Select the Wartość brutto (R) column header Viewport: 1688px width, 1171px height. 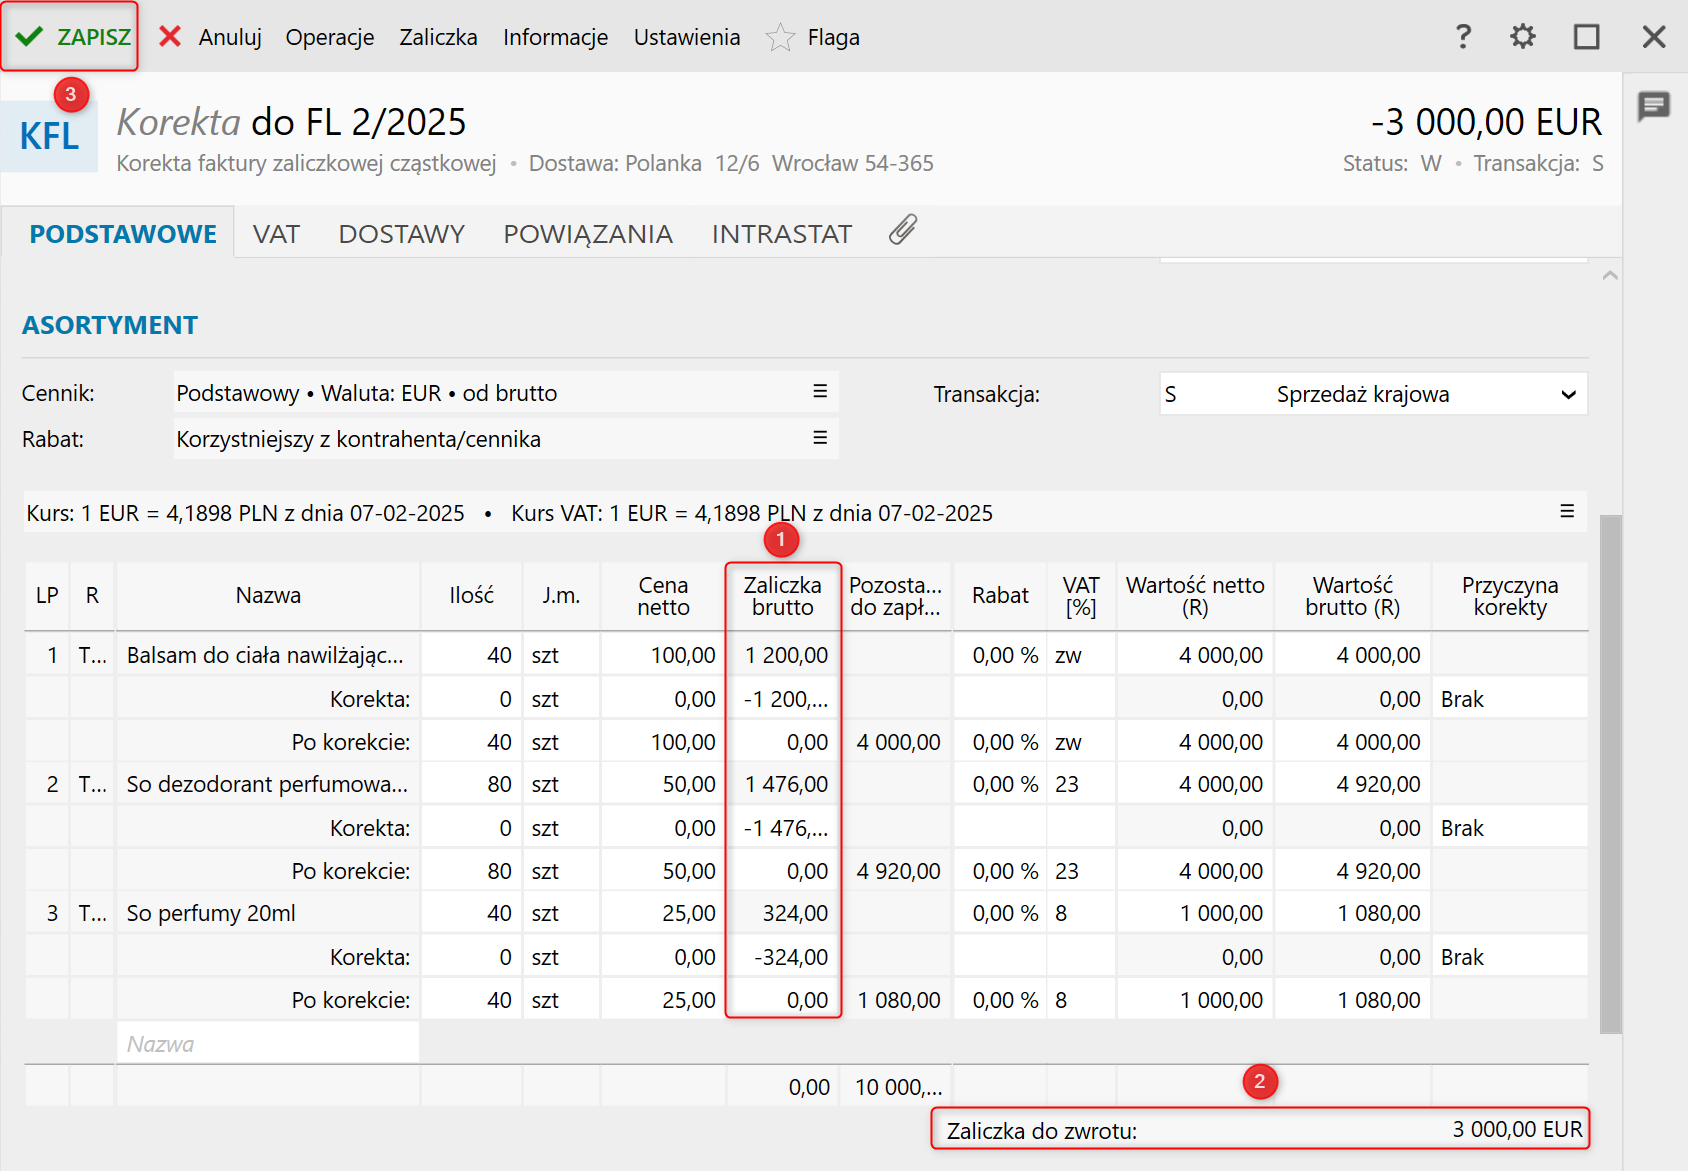pos(1352,595)
